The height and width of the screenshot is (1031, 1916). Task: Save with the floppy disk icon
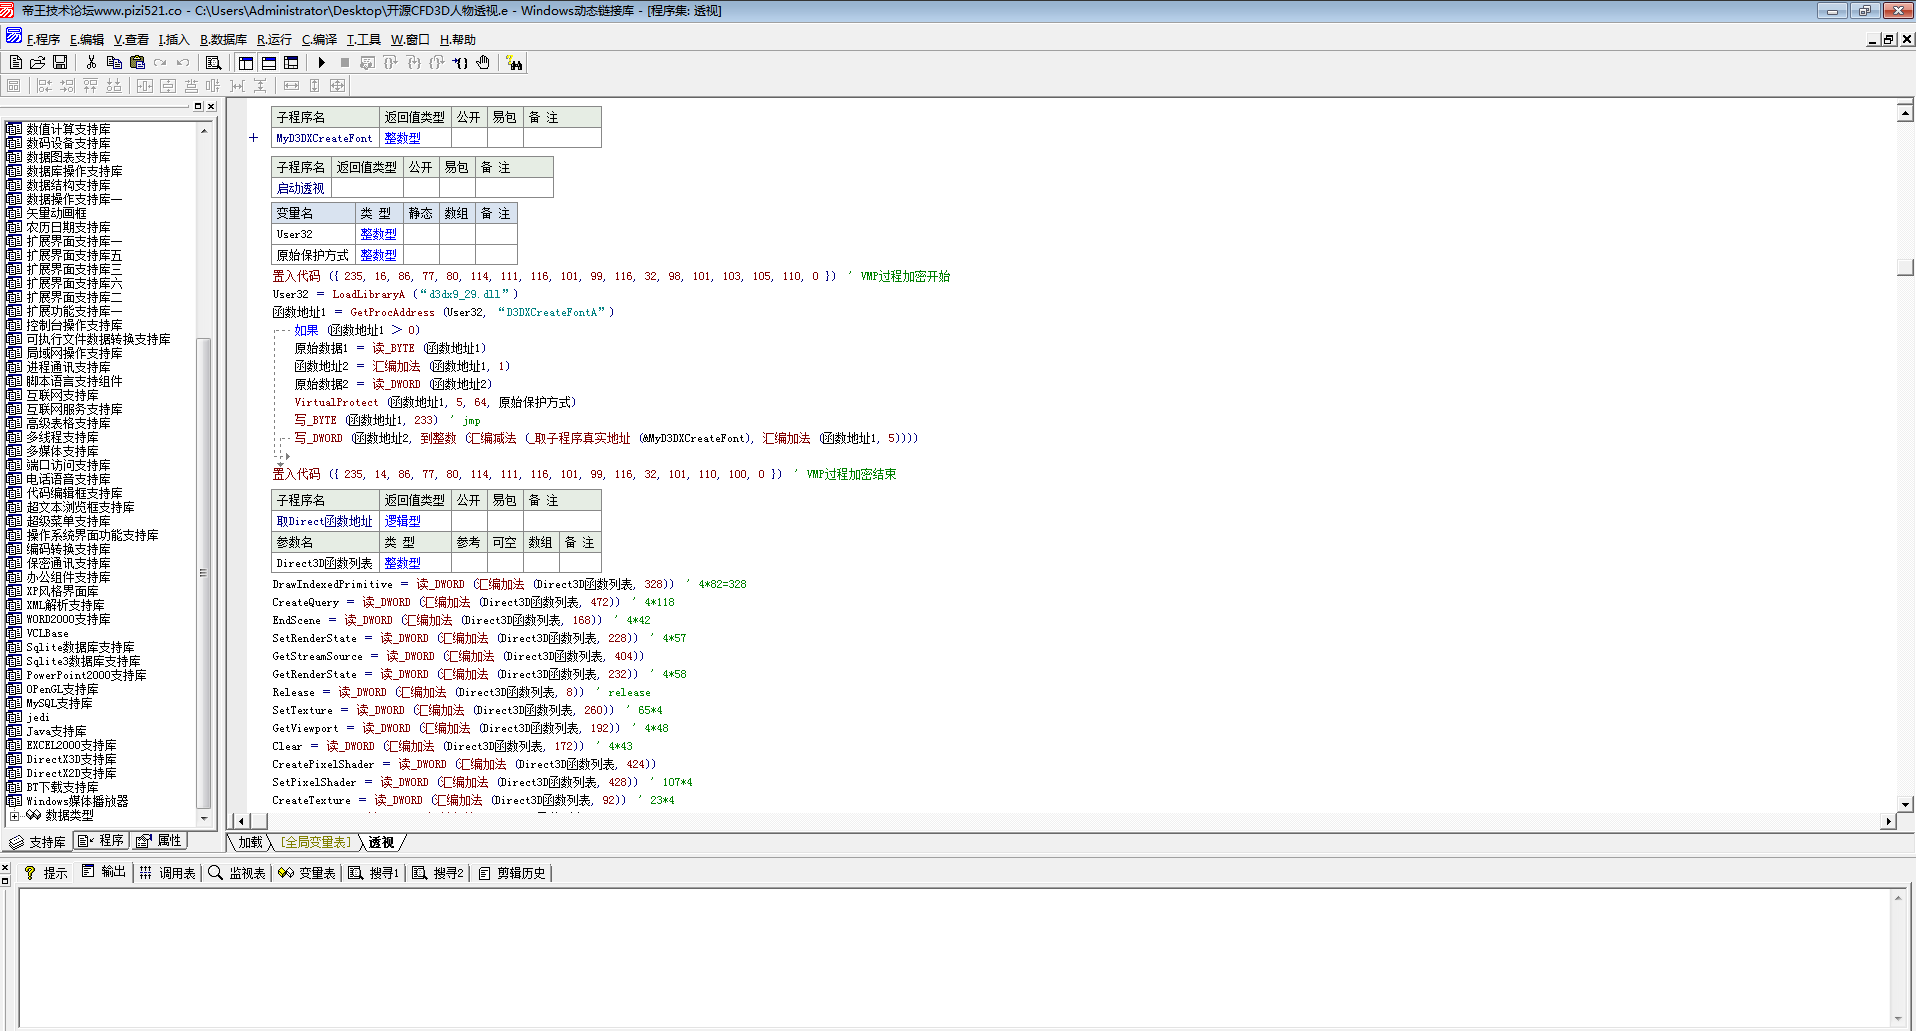pos(60,62)
